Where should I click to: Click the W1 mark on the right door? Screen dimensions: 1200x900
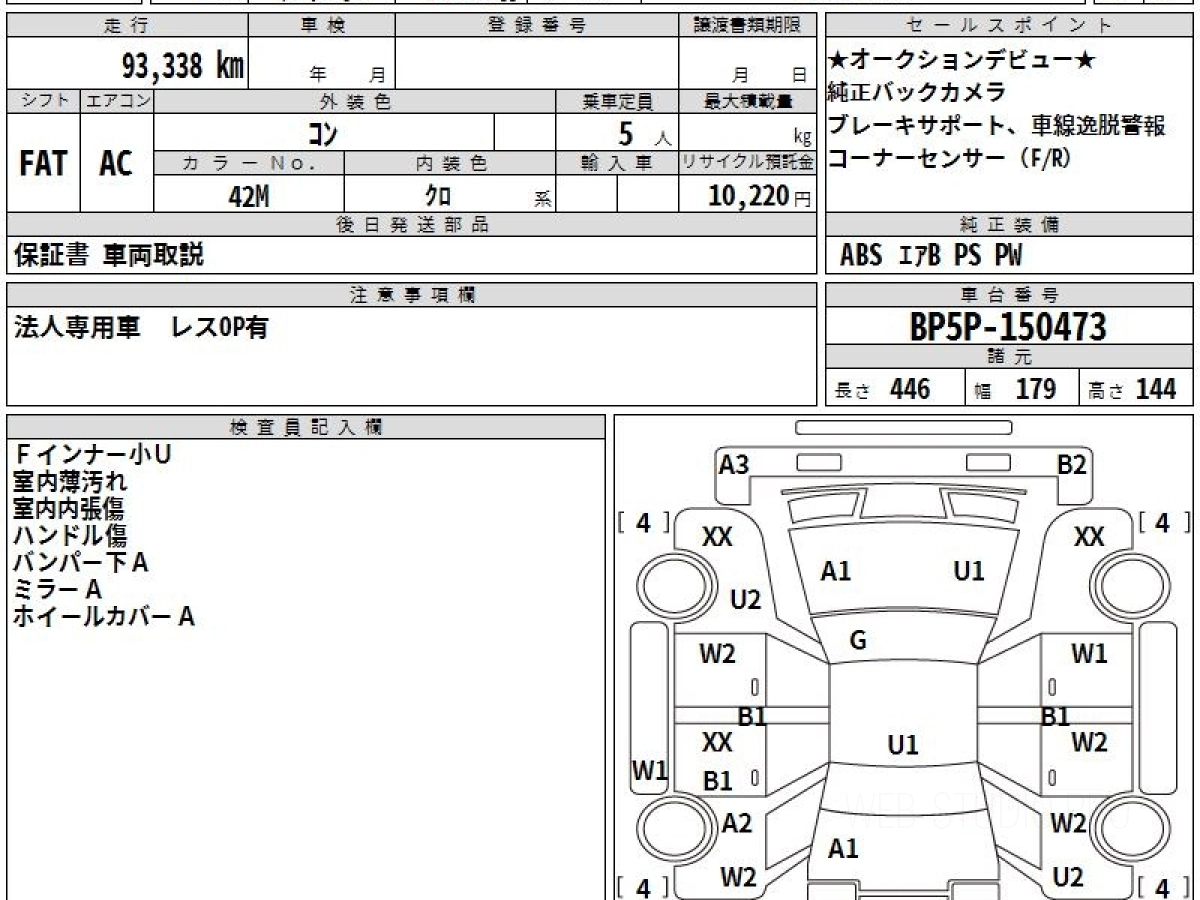click(1089, 655)
